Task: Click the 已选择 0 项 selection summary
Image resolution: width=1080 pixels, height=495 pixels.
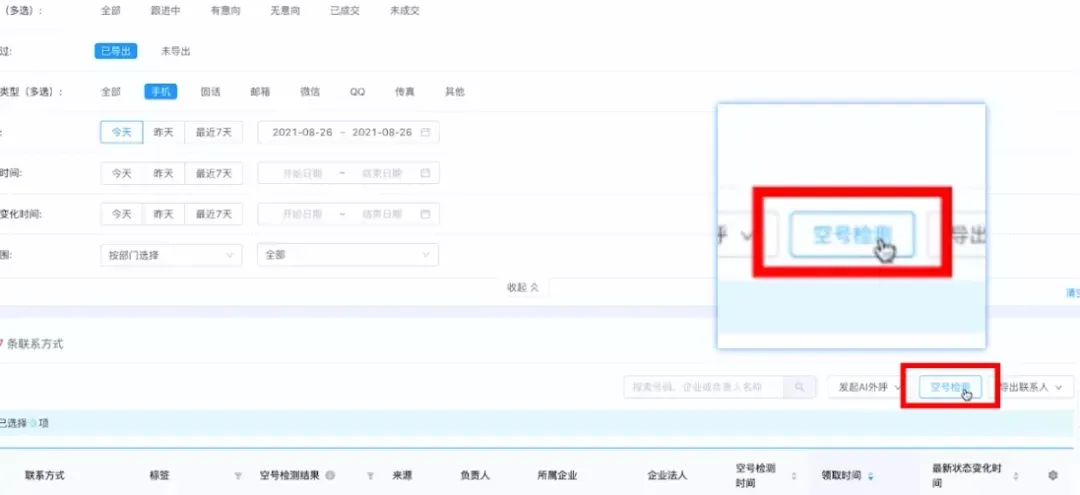Action: pyautogui.click(x=24, y=423)
